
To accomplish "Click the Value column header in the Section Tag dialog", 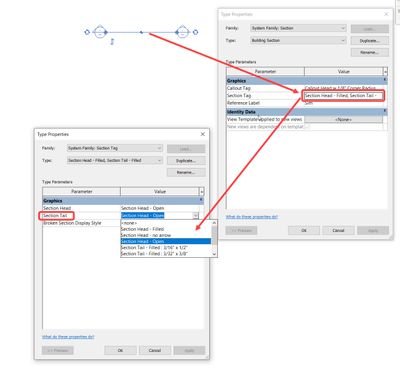I will coord(160,191).
